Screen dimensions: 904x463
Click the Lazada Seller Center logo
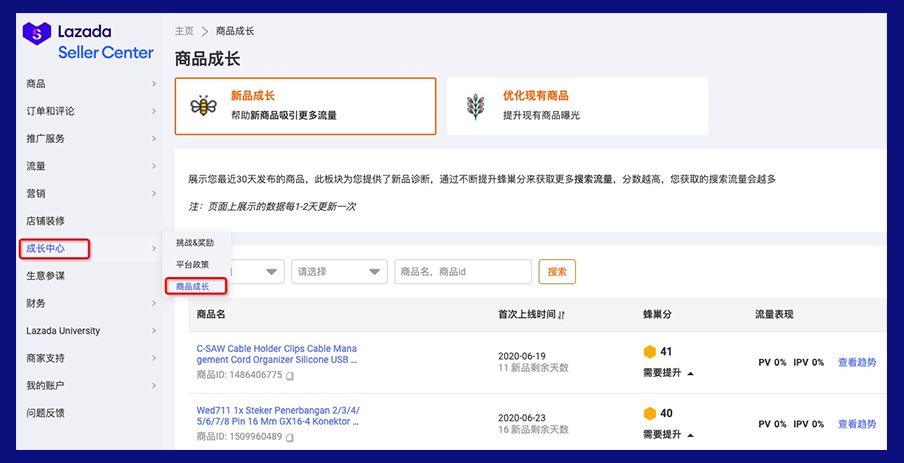(88, 42)
